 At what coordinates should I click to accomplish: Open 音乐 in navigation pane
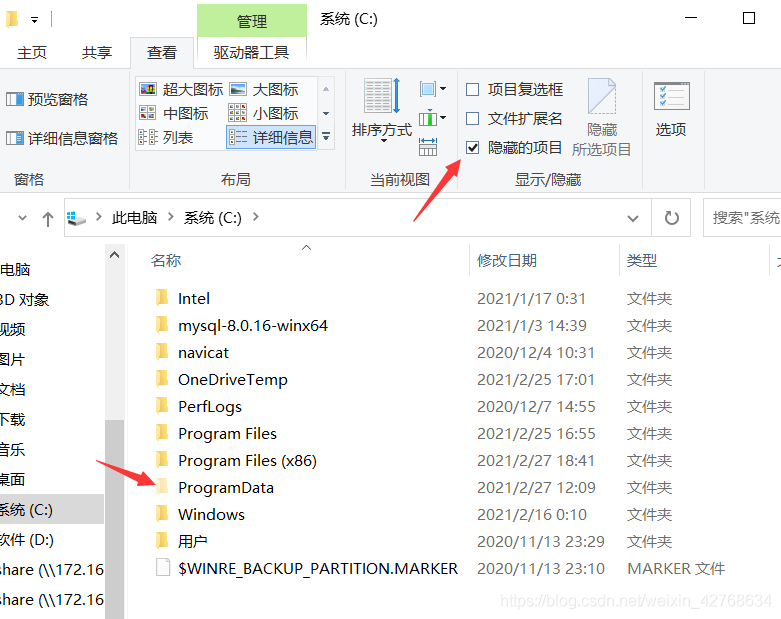12,449
